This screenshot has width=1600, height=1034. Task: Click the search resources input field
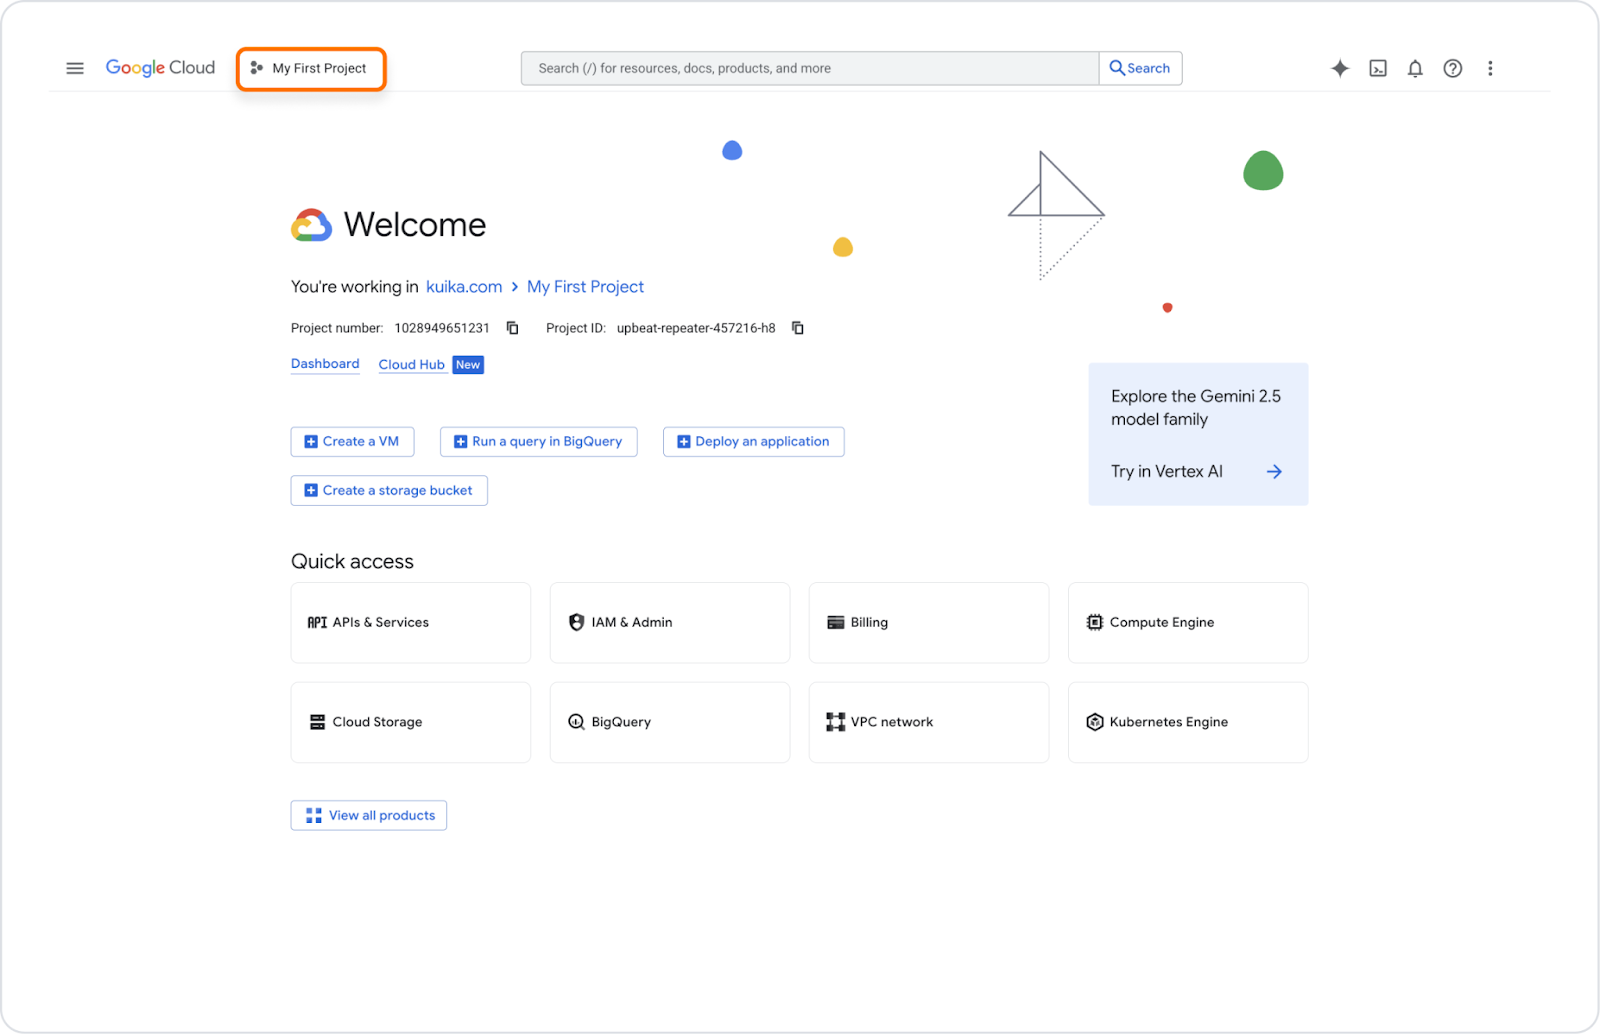(809, 68)
